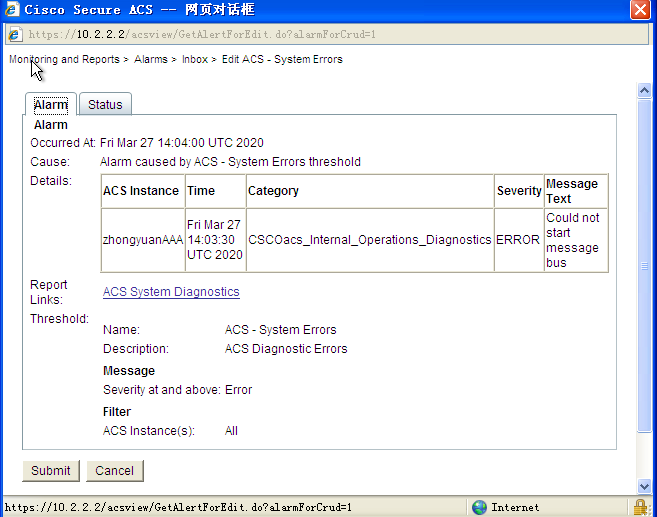Click the padlock security icon in status bar
The width and height of the screenshot is (657, 517).
(x=640, y=507)
